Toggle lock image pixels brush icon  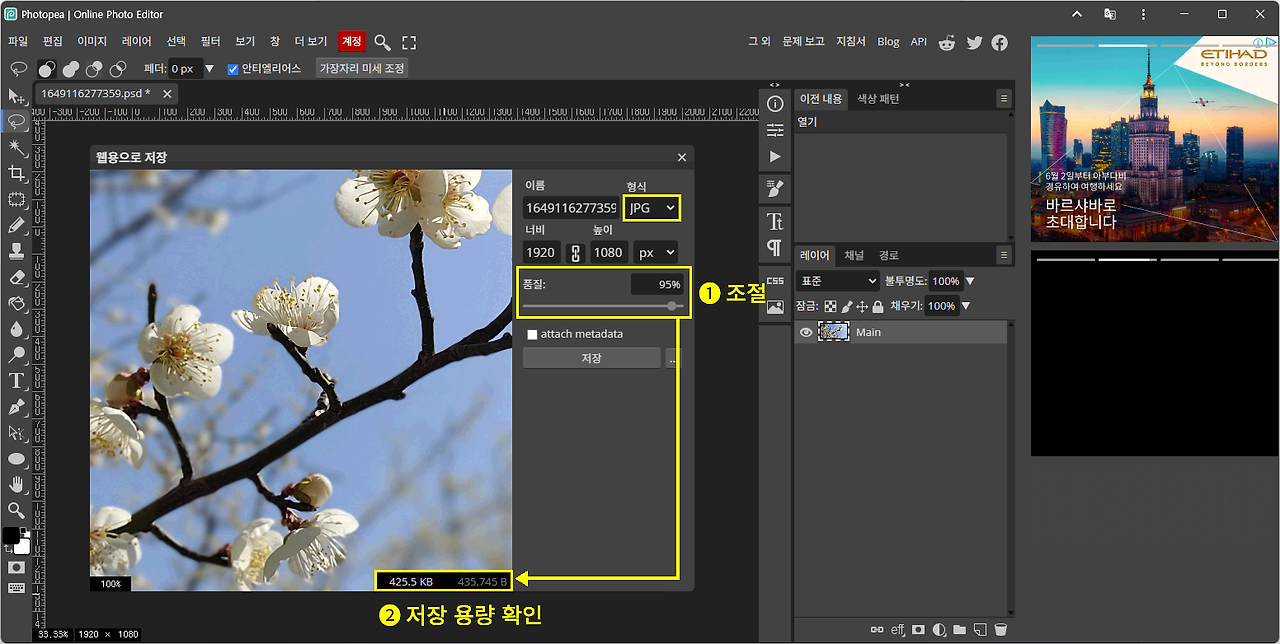click(x=846, y=306)
